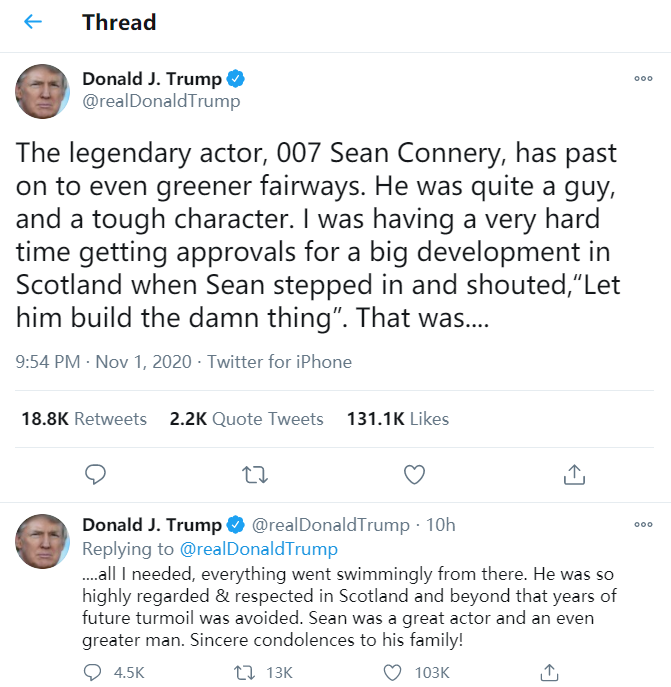The image size is (671, 687).
Task: Click the @realDonaldTrump handle under the main author name
Action: (161, 101)
